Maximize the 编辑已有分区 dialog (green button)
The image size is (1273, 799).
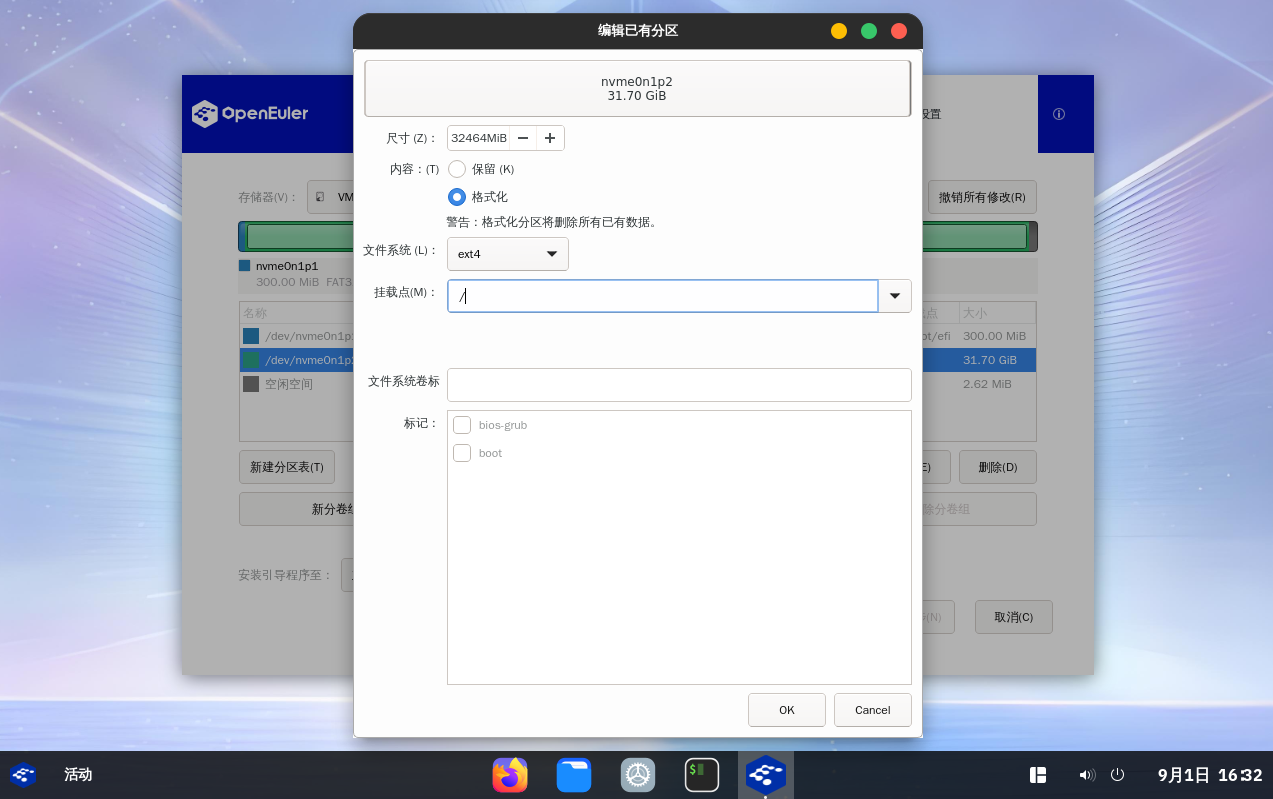click(869, 31)
